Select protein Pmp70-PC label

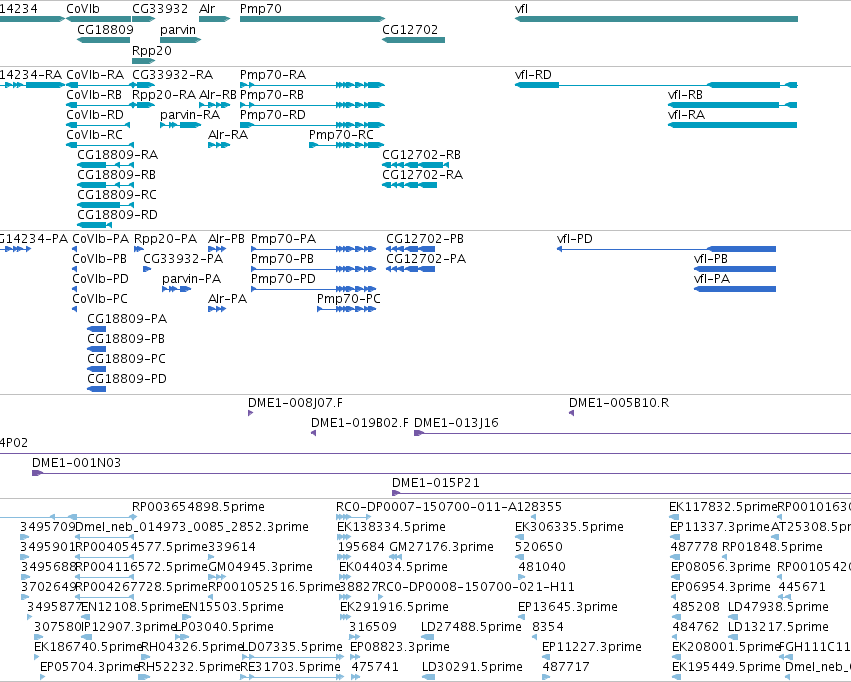[349, 299]
